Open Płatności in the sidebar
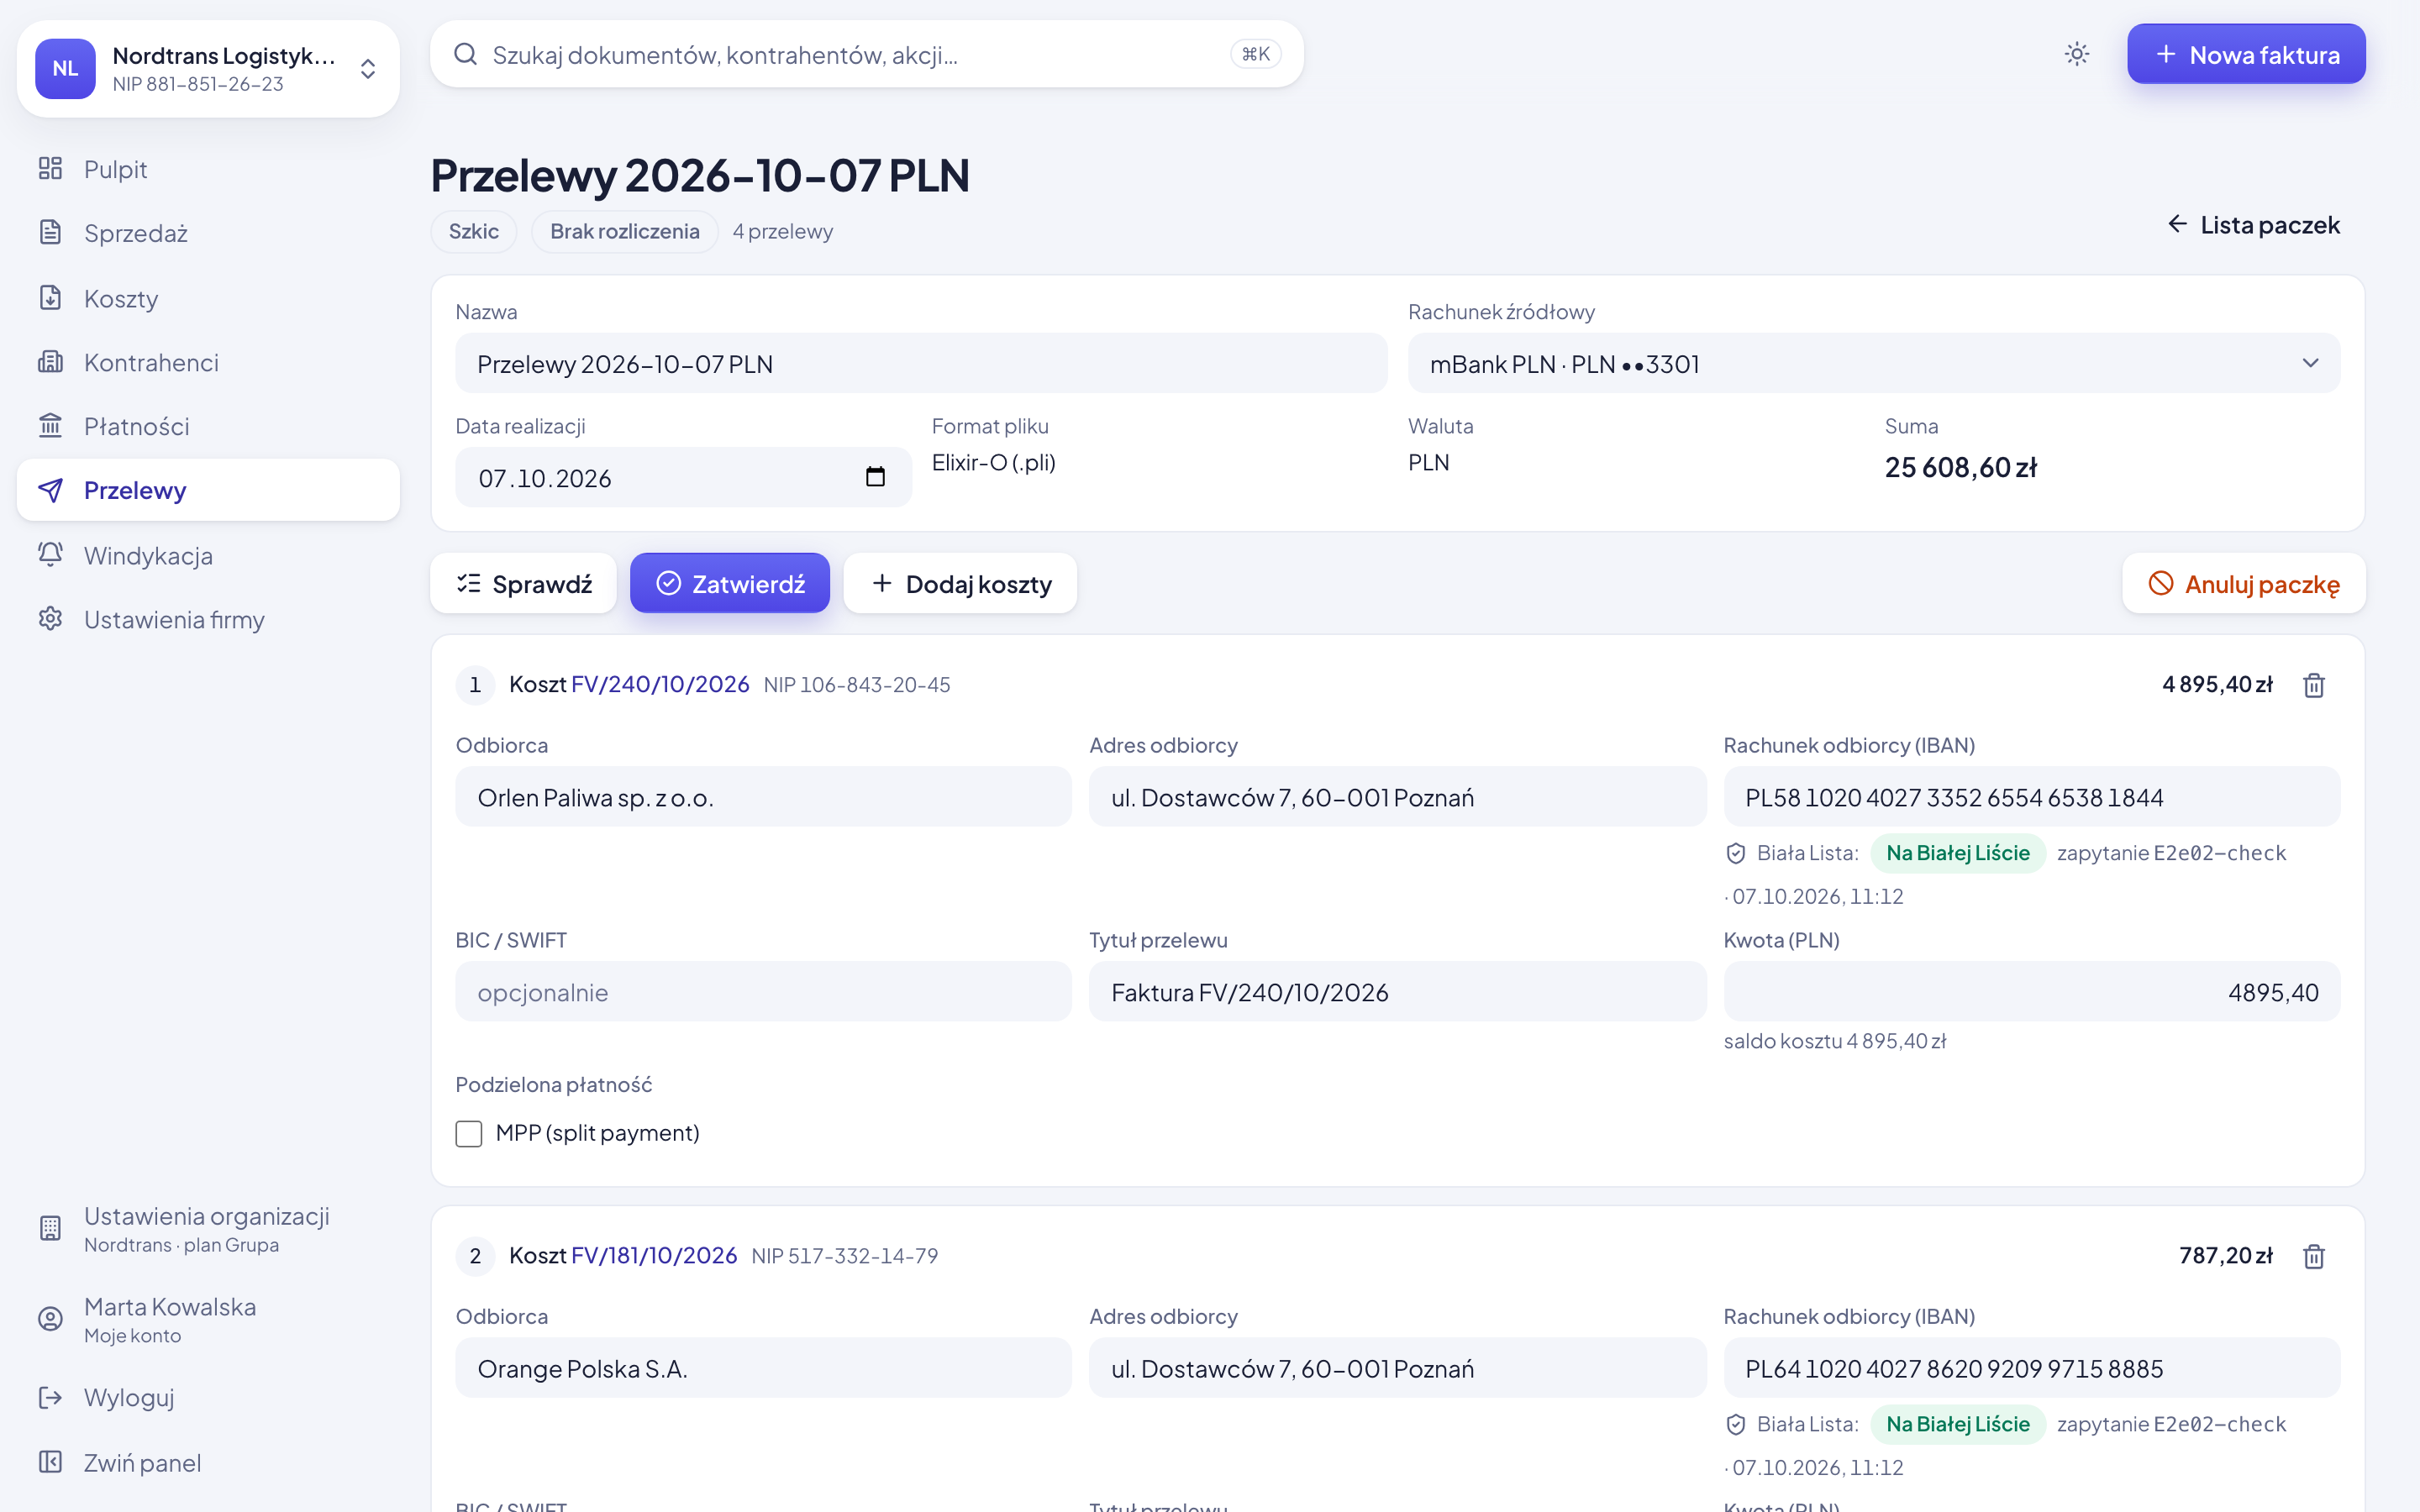This screenshot has width=2420, height=1512. 208,426
